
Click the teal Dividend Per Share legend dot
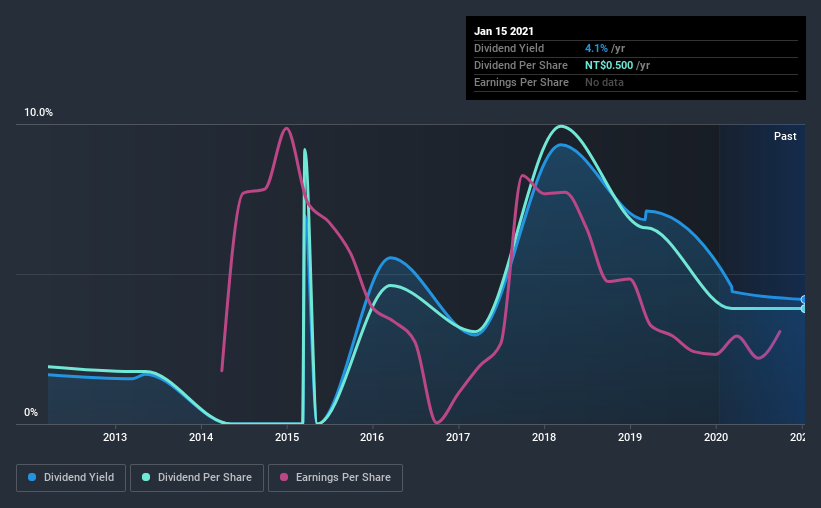coord(146,477)
